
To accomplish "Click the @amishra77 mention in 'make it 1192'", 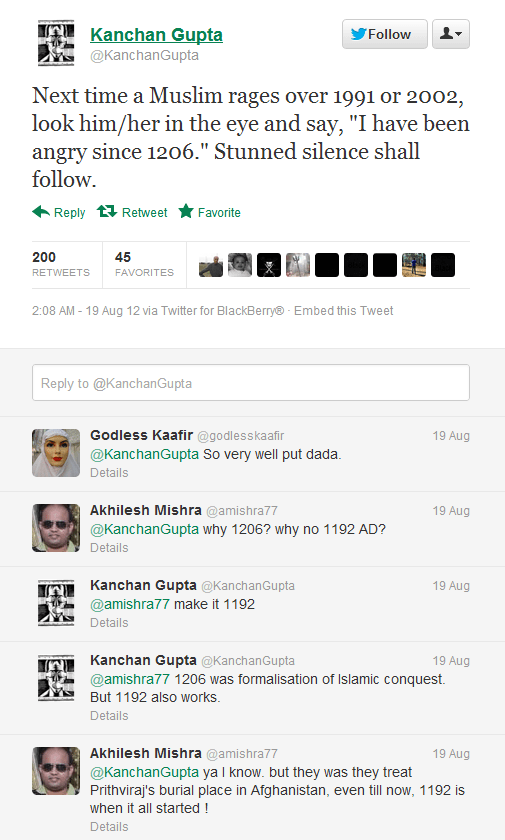I will [130, 604].
